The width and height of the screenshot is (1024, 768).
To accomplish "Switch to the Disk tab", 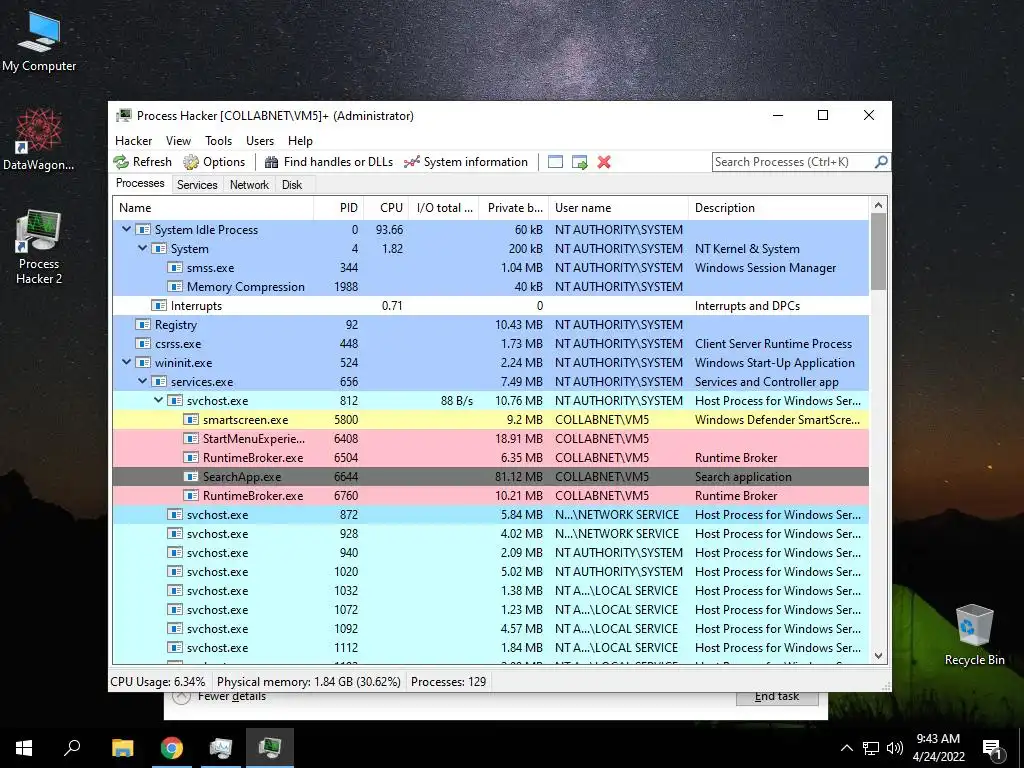I will pos(292,185).
